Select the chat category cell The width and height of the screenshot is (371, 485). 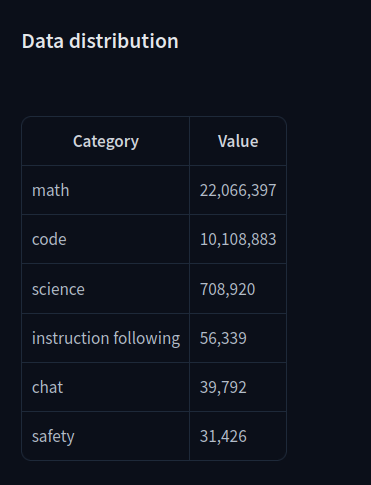tap(106, 387)
